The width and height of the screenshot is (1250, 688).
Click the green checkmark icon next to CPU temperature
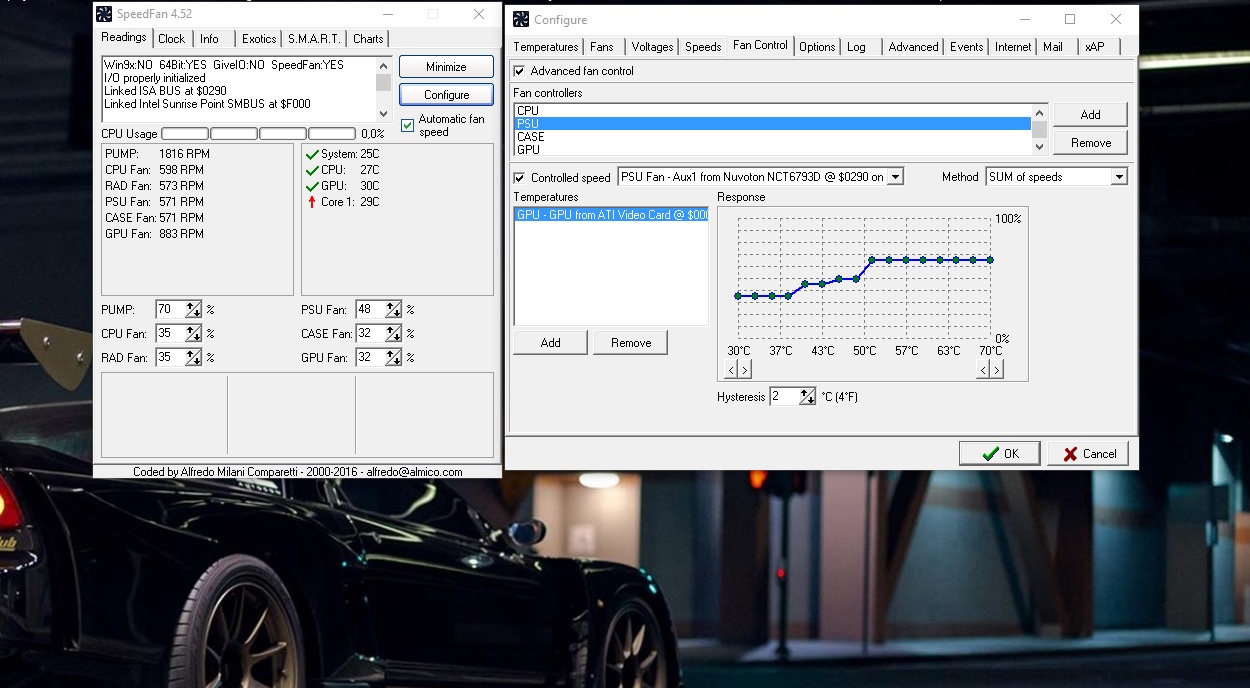click(x=312, y=170)
